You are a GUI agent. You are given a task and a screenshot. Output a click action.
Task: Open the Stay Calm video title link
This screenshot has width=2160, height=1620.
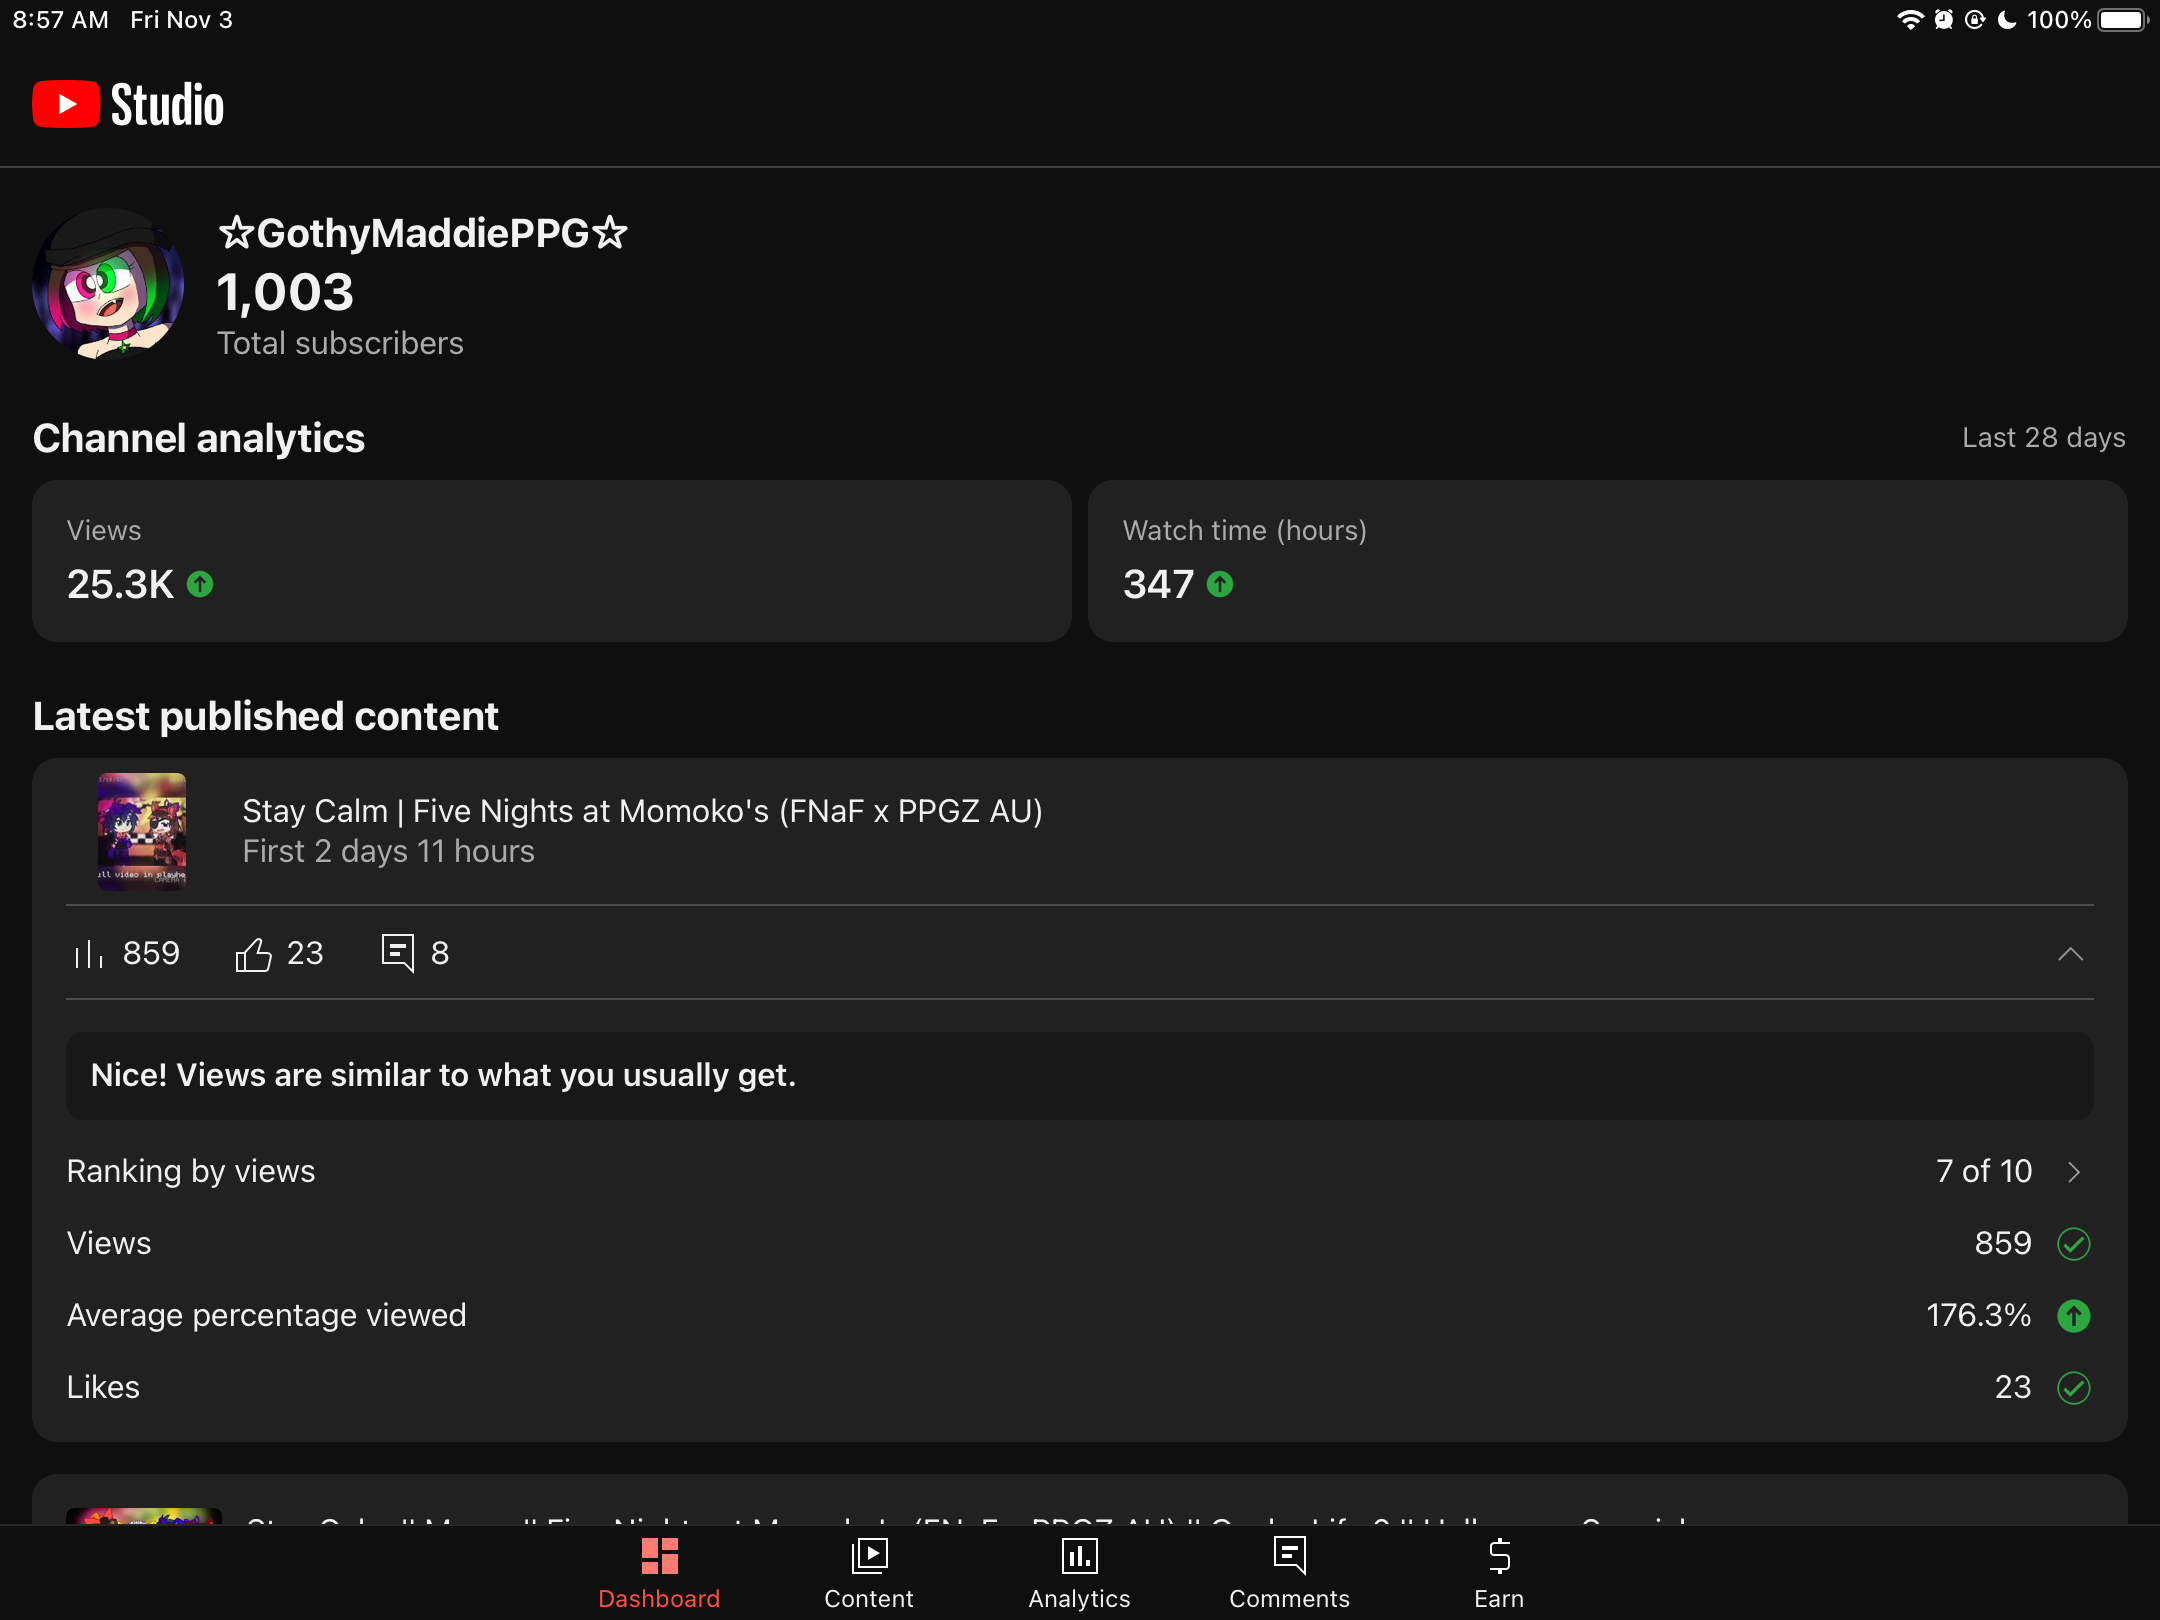click(x=642, y=811)
